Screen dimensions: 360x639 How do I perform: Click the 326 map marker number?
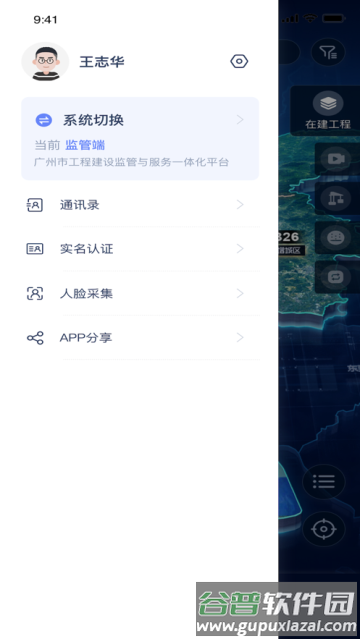tap(289, 237)
